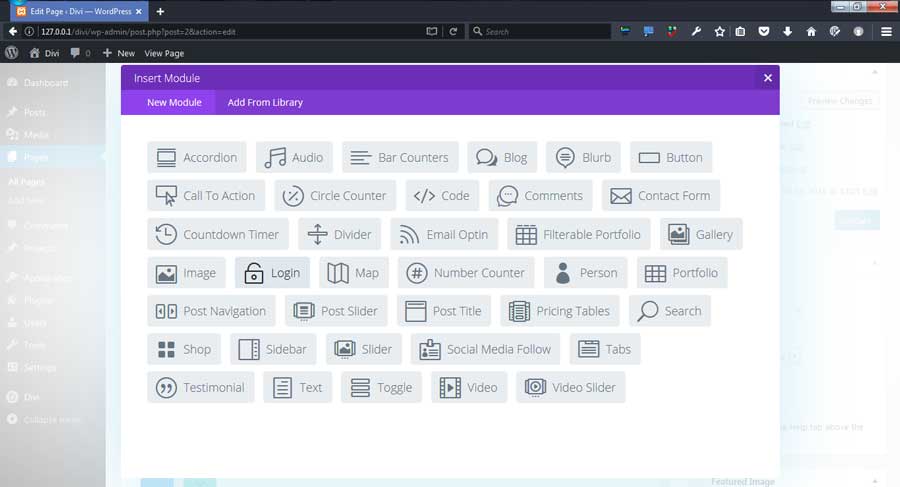Add the Video Slider module
The image size is (900, 487).
(x=571, y=388)
